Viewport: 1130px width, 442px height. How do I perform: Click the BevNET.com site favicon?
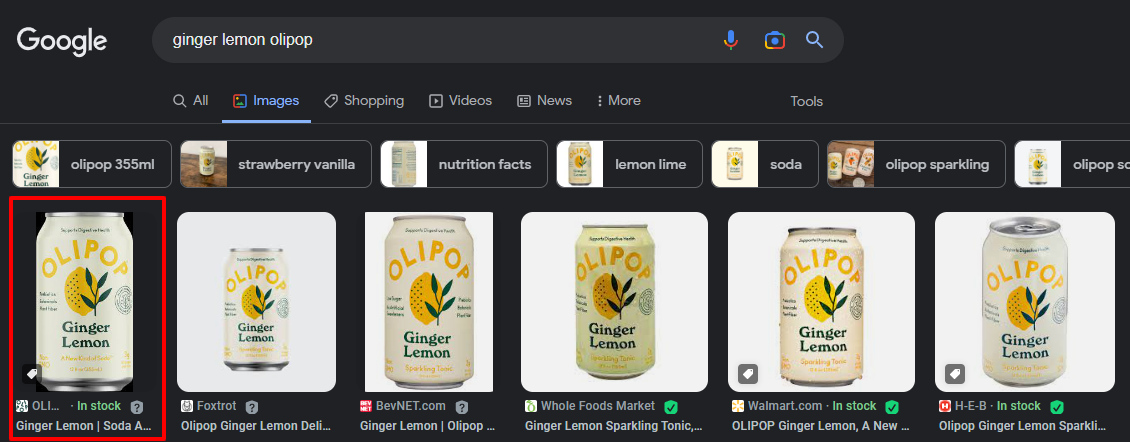[x=366, y=406]
